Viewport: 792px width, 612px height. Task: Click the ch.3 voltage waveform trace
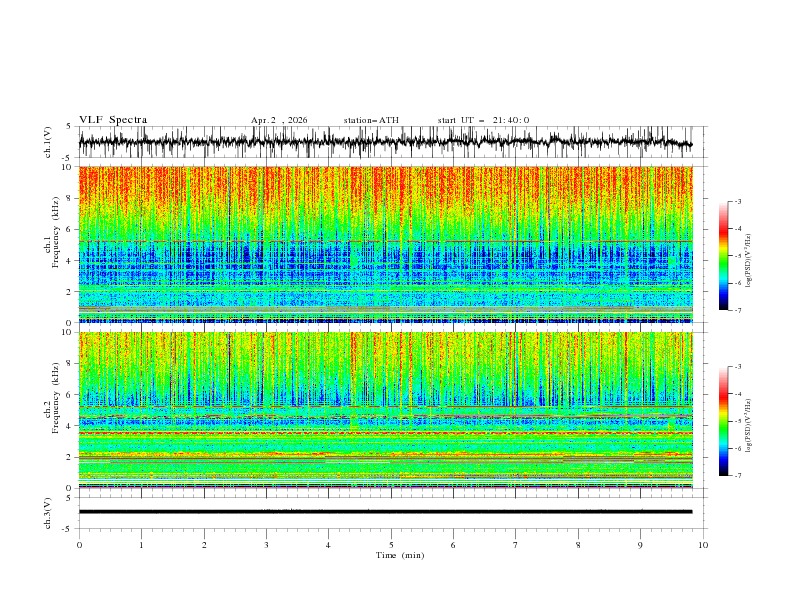pos(385,512)
